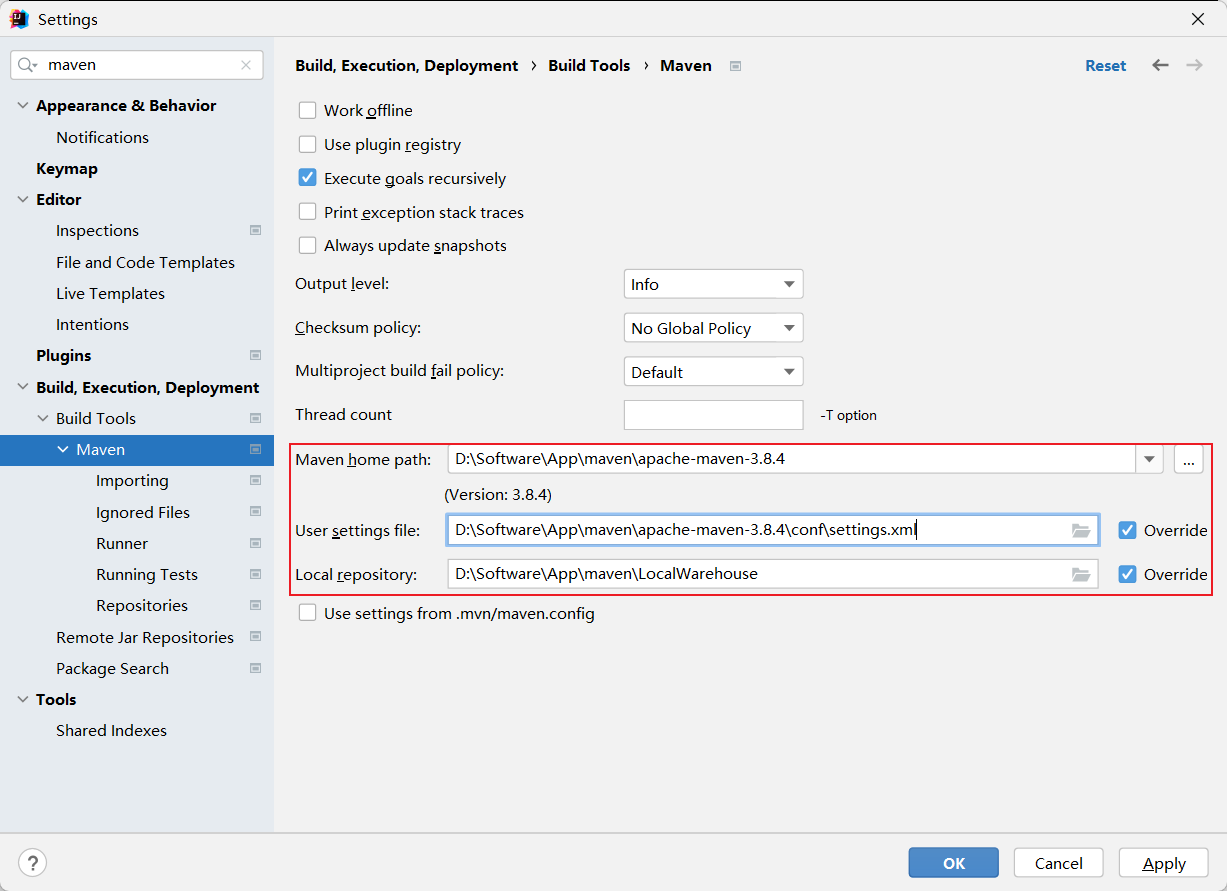Click the help question mark icon
The image size is (1227, 891).
[33, 863]
